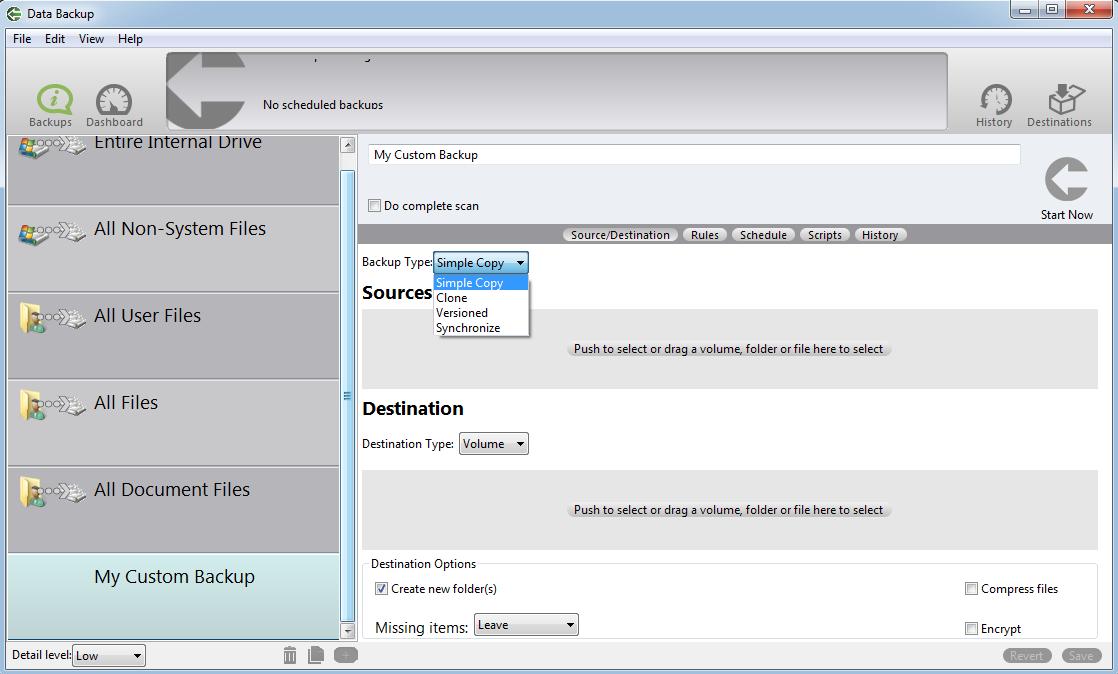Image resolution: width=1118 pixels, height=674 pixels.
Task: Switch to the Schedule tab
Action: point(763,234)
